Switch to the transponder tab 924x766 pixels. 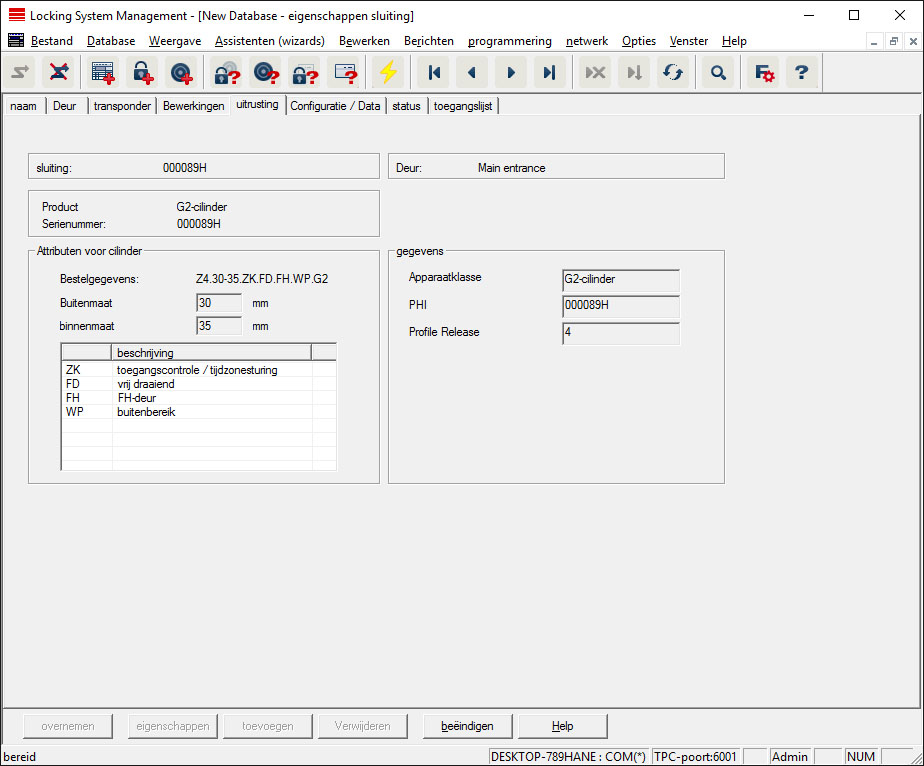[x=122, y=106]
